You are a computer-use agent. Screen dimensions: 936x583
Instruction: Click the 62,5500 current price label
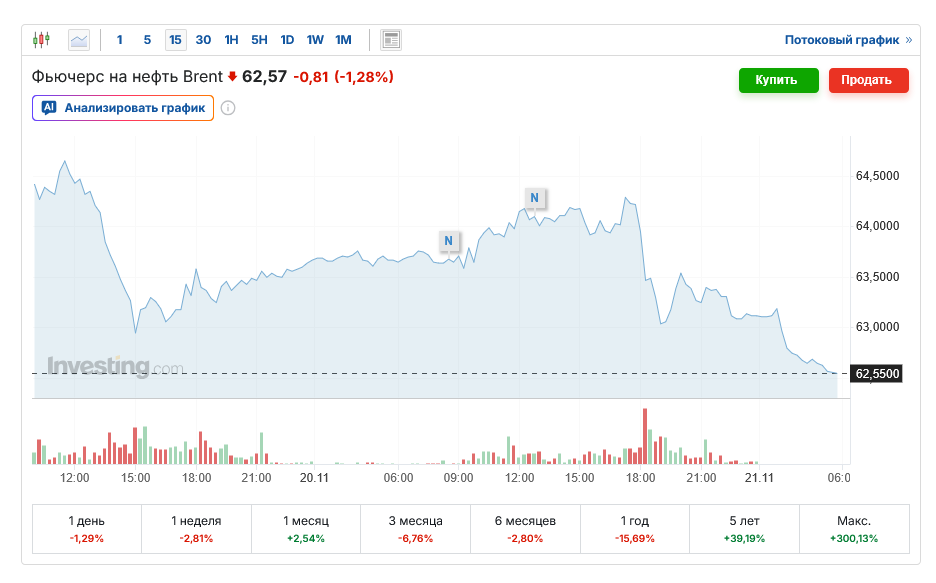pos(877,374)
